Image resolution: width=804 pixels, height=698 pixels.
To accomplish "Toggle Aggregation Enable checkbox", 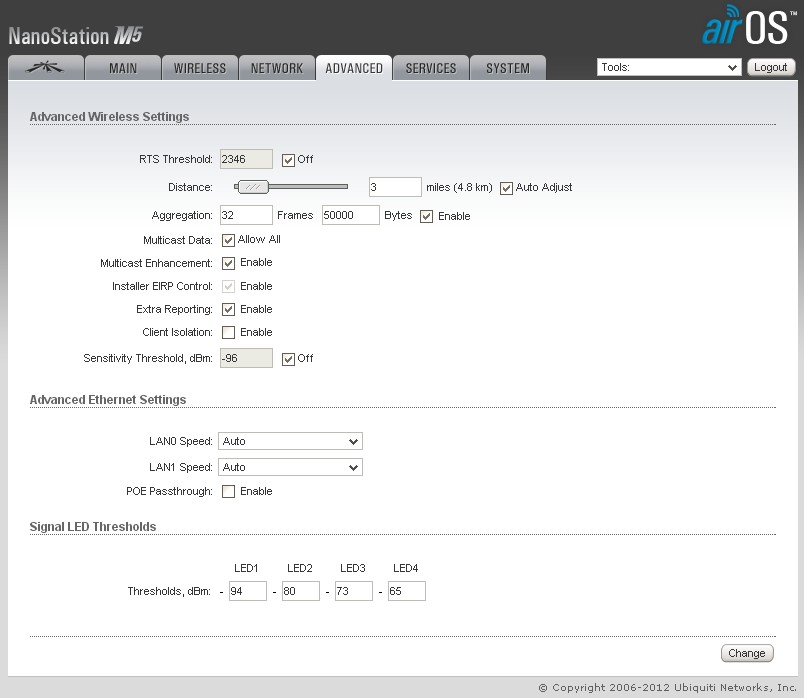I will point(427,216).
